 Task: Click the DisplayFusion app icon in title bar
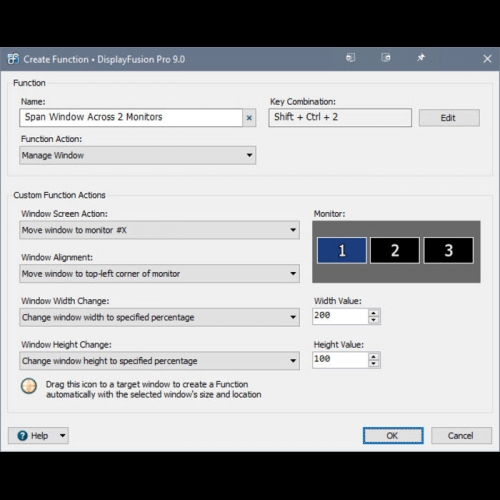tap(13, 59)
